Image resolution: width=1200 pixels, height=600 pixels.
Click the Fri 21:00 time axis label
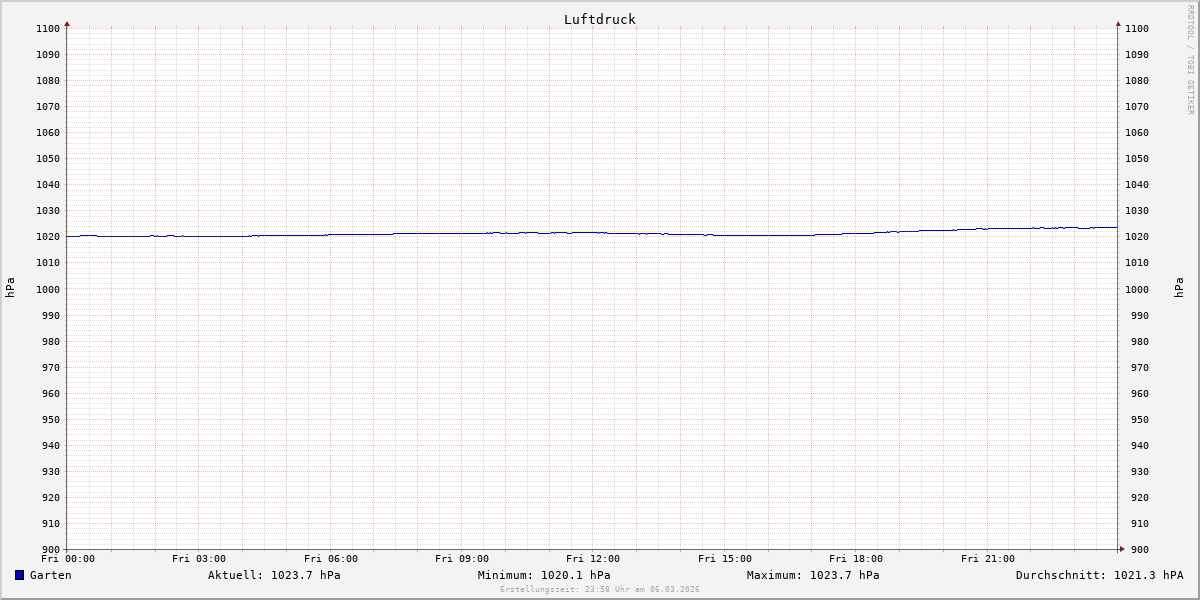[x=987, y=559]
